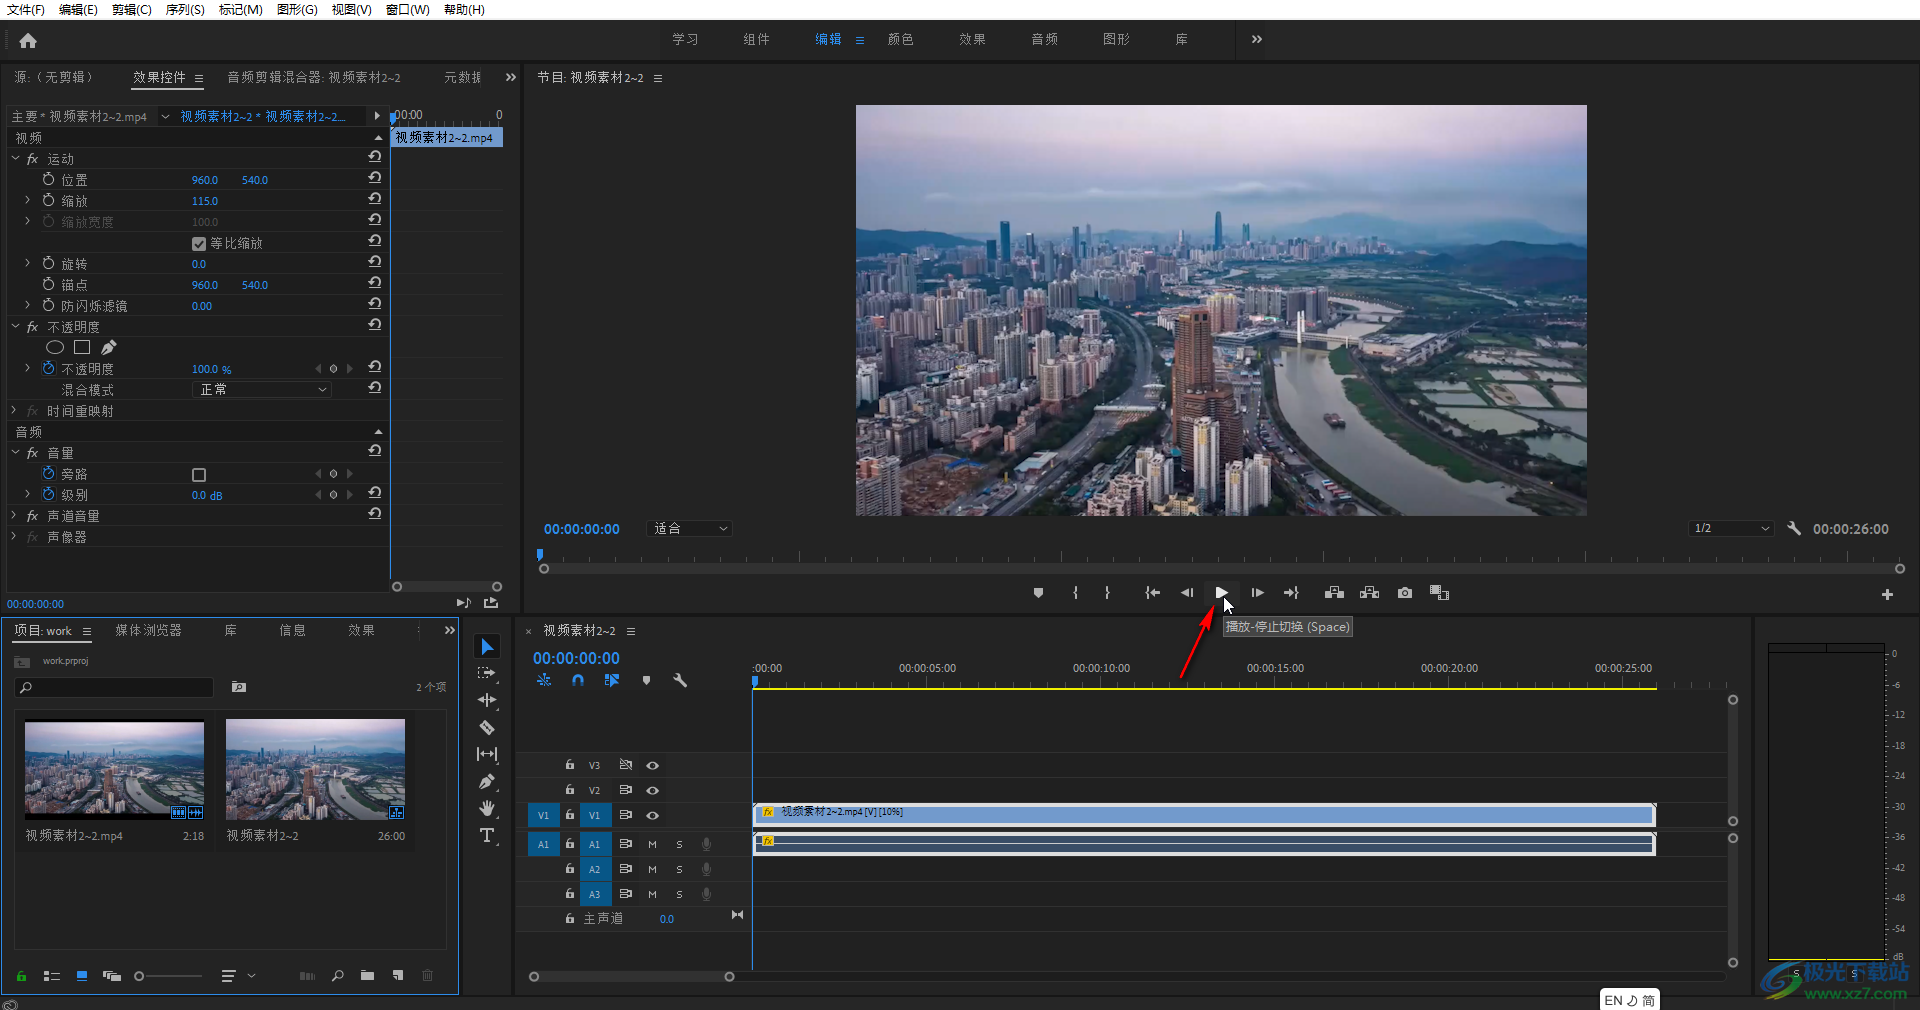The image size is (1920, 1010).
Task: Select the Ripple Edit tool
Action: click(x=487, y=700)
